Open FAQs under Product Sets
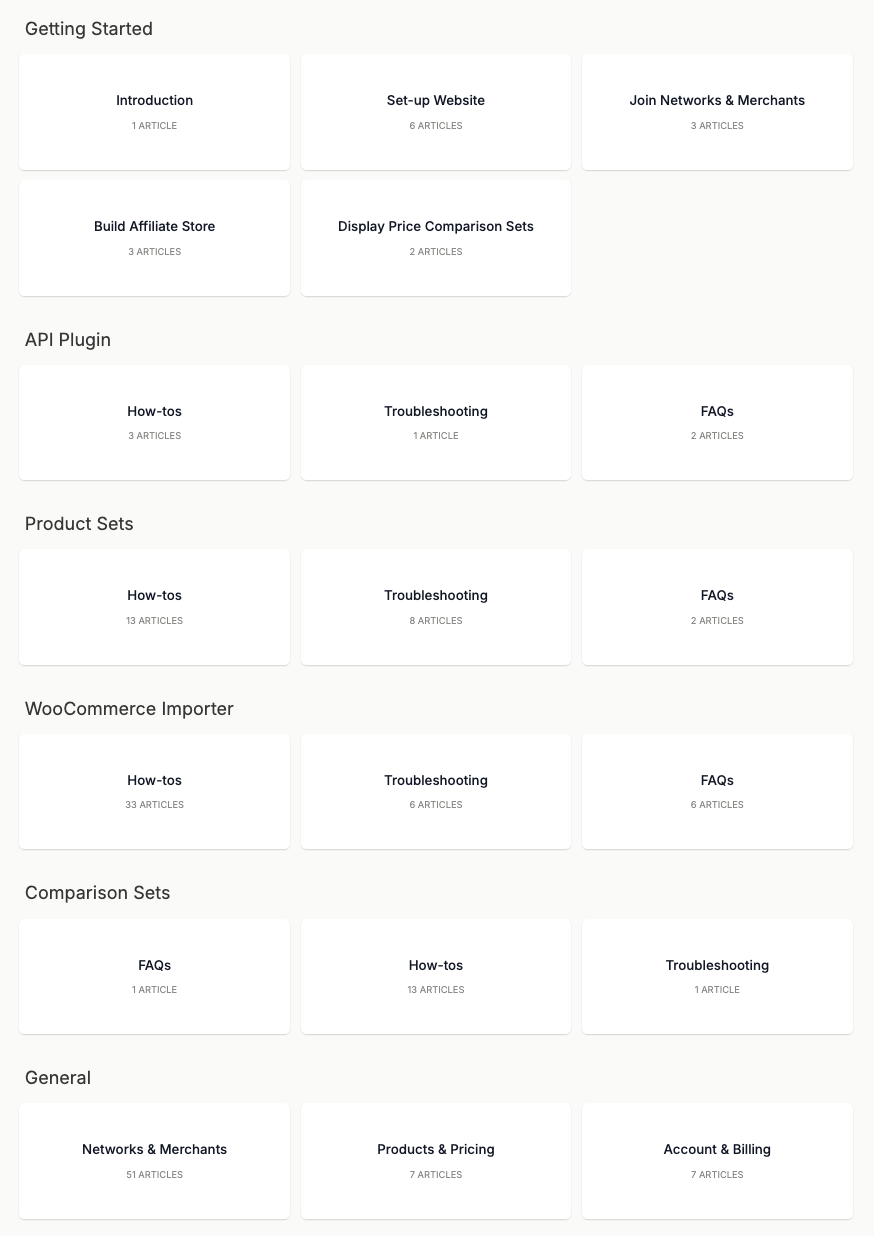 (717, 607)
